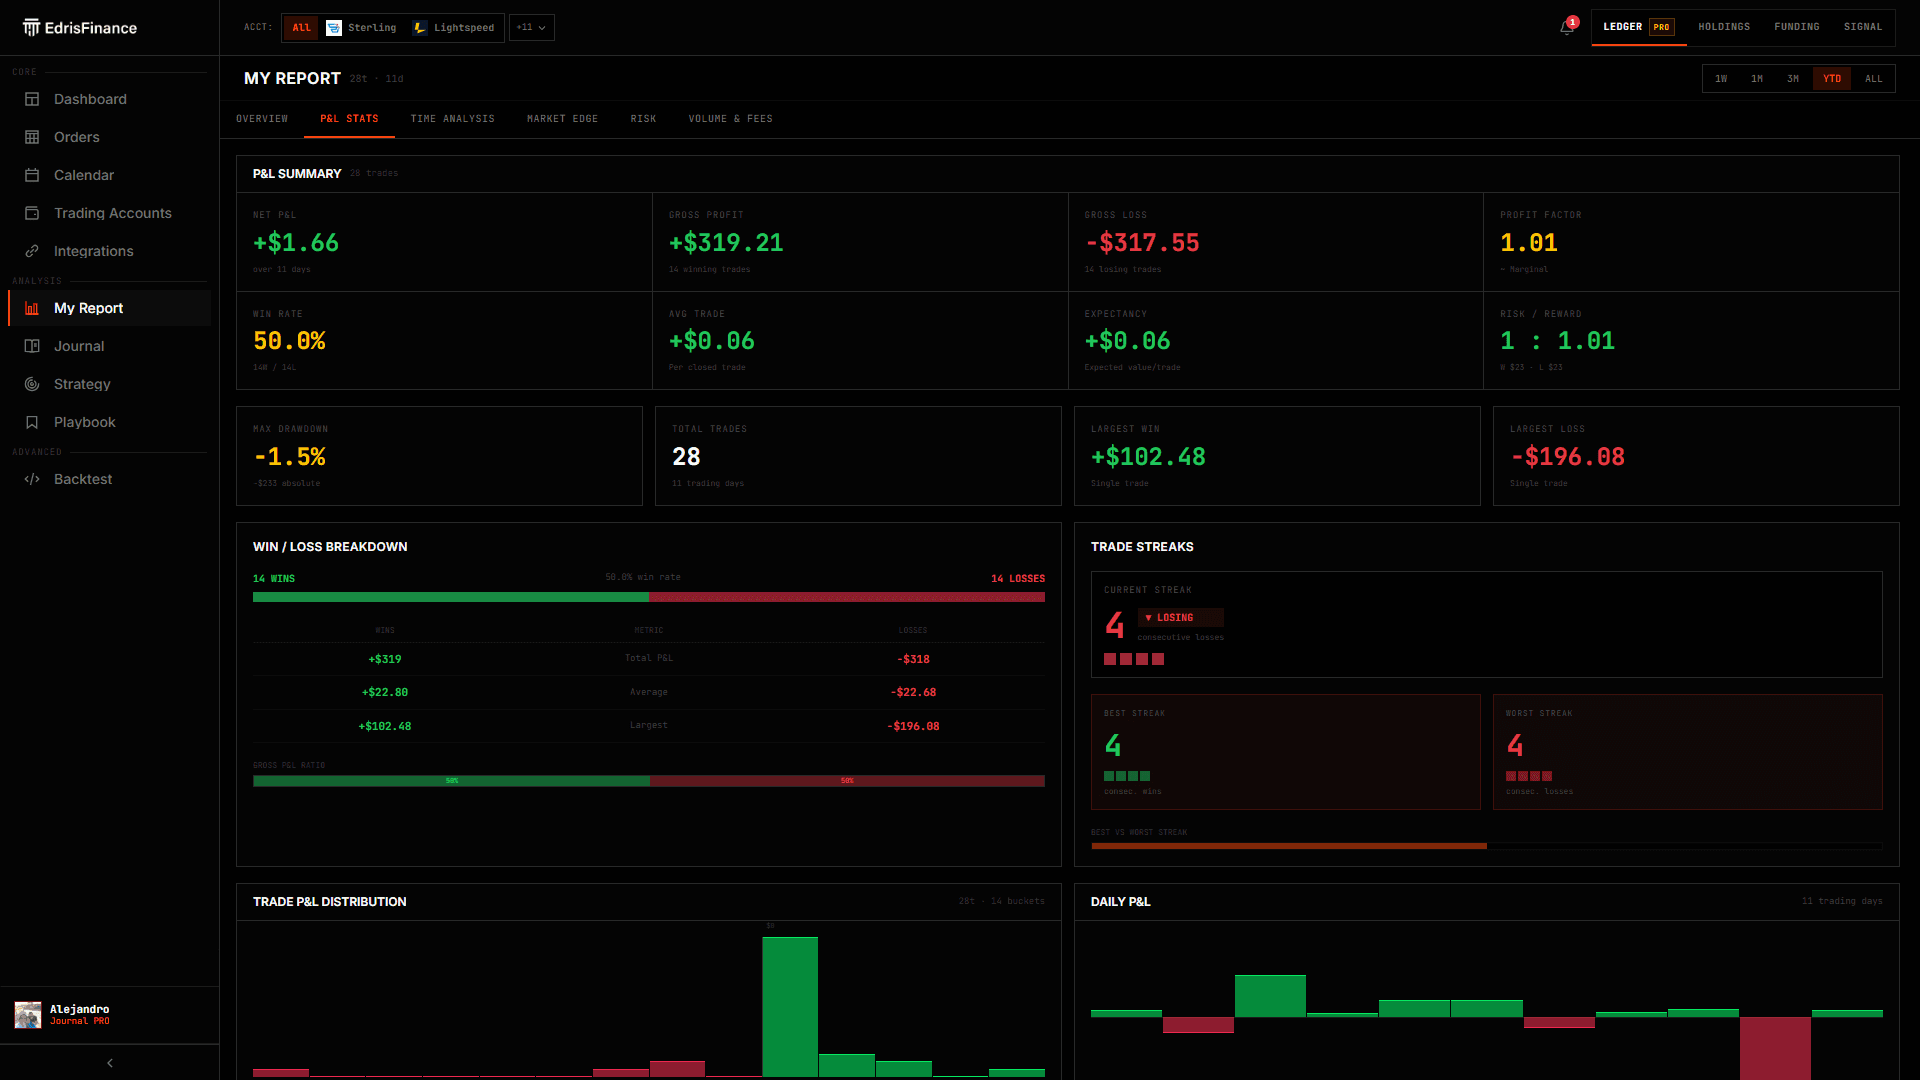Switch to the LEDGER PRO view
The height and width of the screenshot is (1080, 1920).
pos(1638,27)
